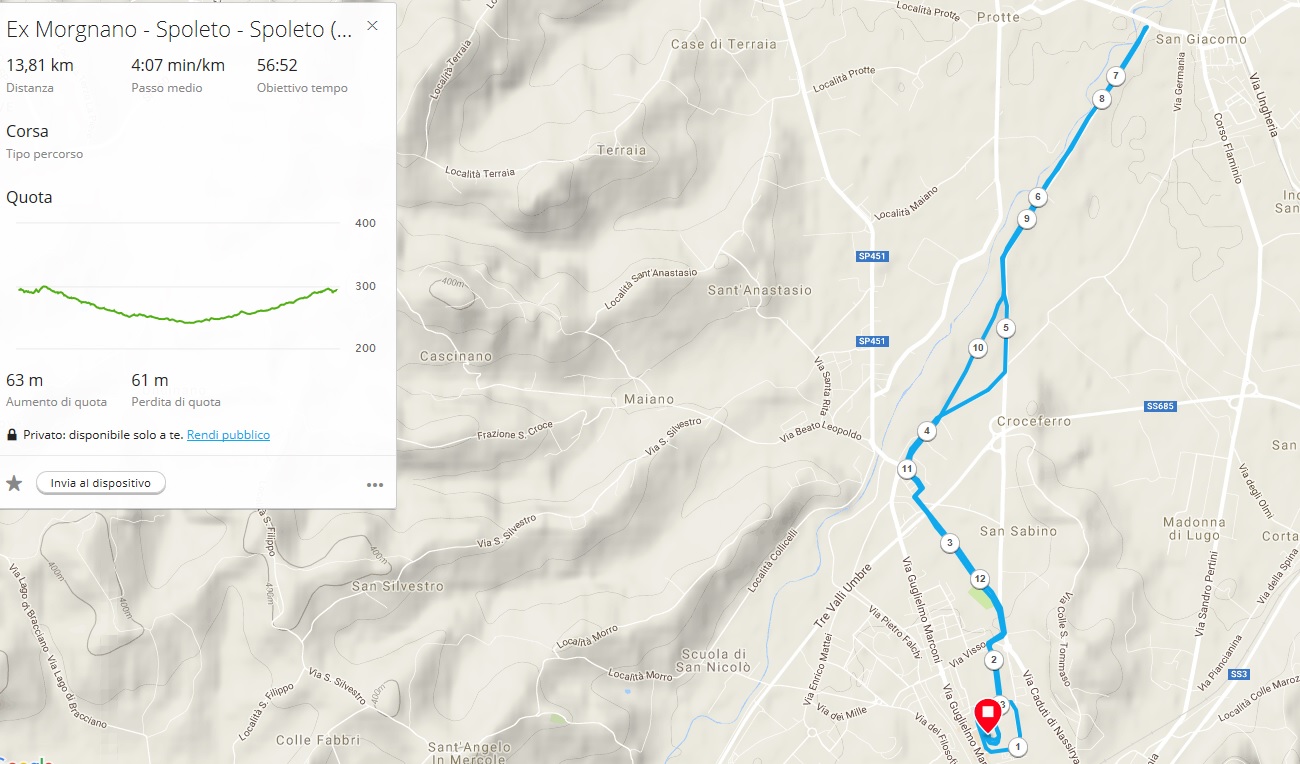1300x764 pixels.
Task: Click the 56:52 Obiettivo tempo value
Action: [x=277, y=66]
